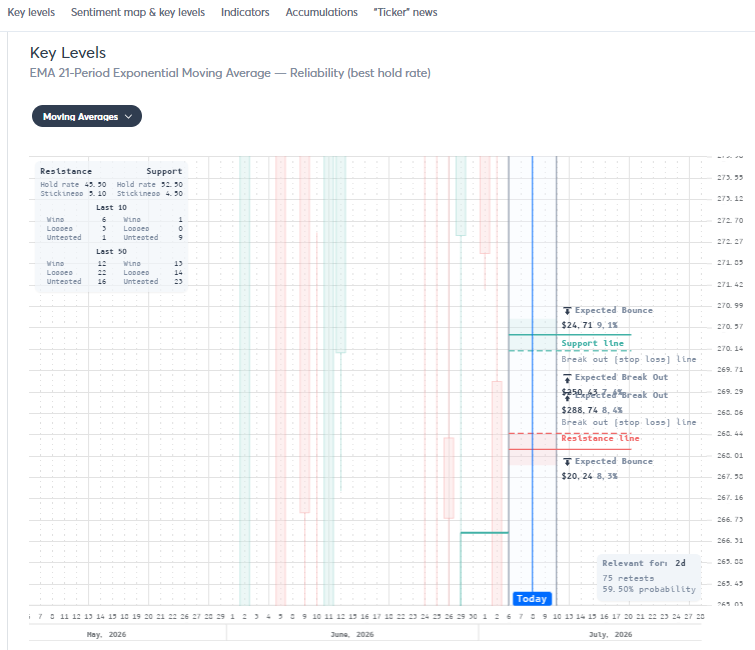Click the Today marker on the timeline
755x650 pixels.
532,598
